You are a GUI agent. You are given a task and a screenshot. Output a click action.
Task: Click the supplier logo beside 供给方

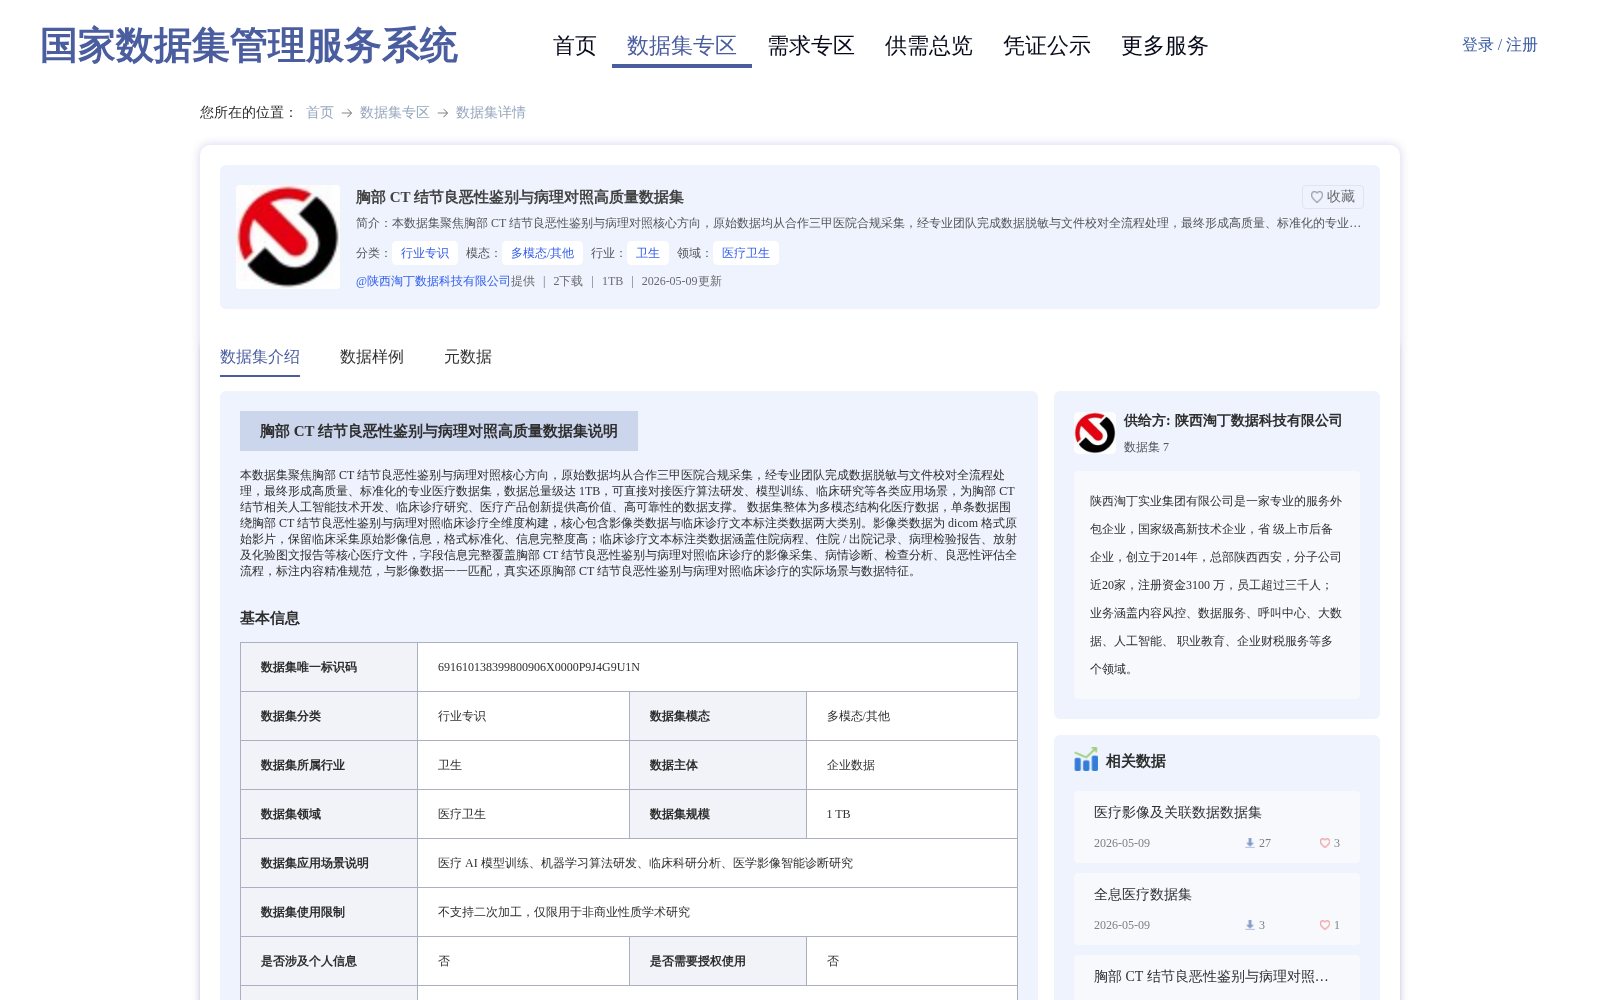pos(1095,433)
